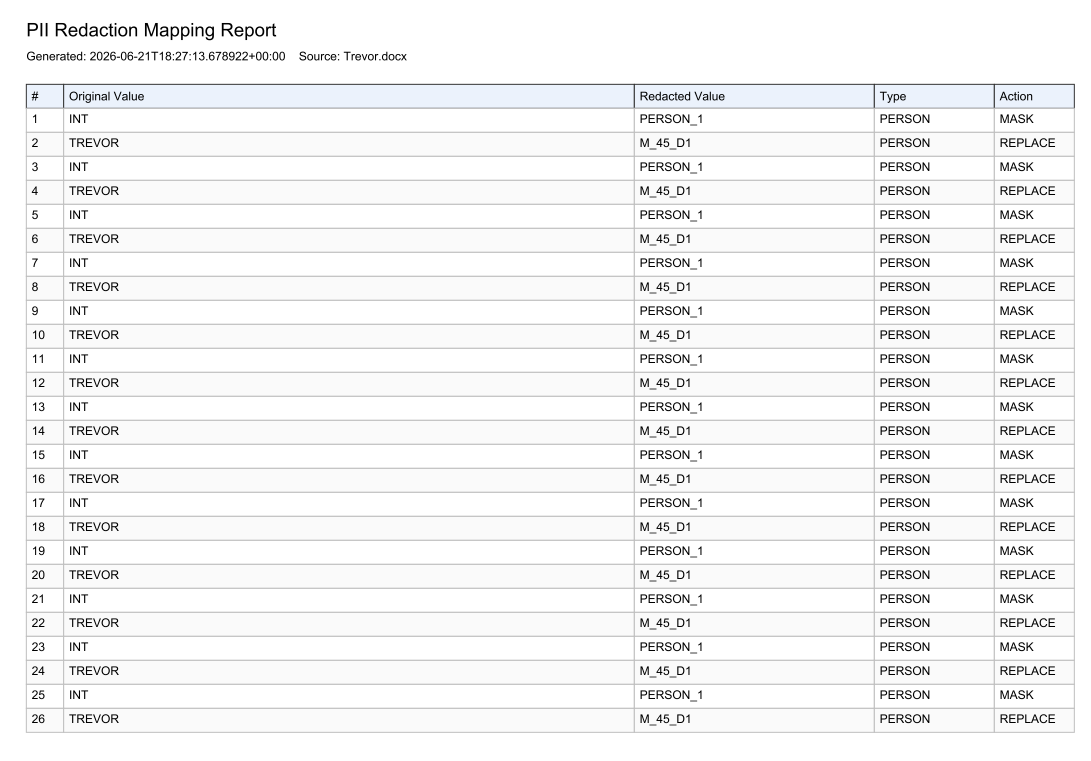Click REPLACE action in row 26
Viewport: 1091px width, 761px height.
click(x=1028, y=719)
